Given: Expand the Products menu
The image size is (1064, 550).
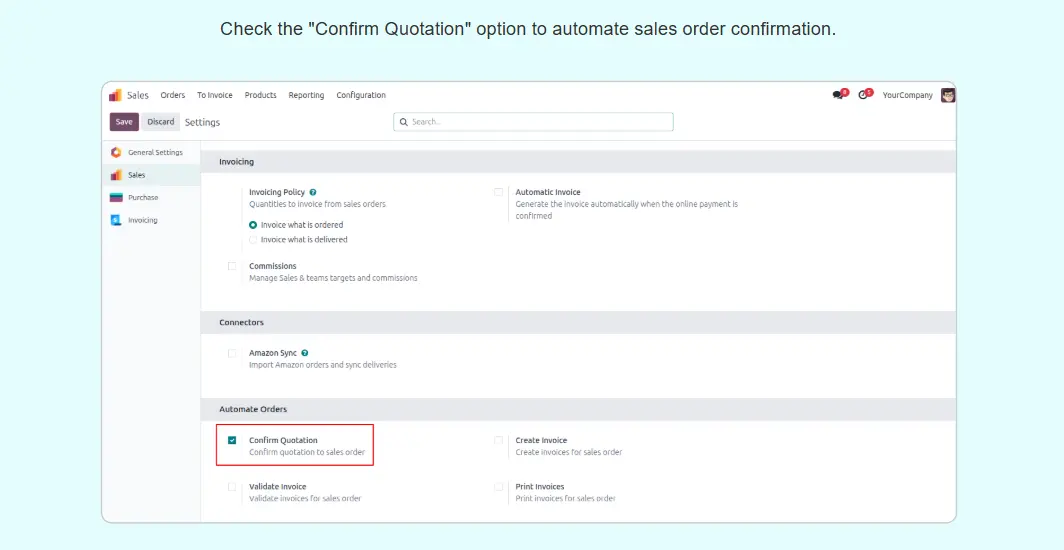Looking at the screenshot, I should (260, 95).
